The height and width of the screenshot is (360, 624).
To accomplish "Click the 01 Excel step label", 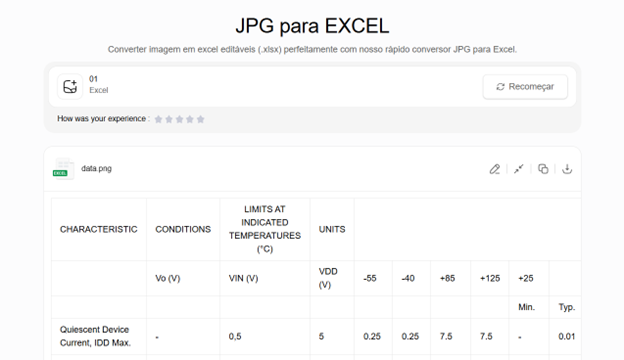I will [98, 84].
